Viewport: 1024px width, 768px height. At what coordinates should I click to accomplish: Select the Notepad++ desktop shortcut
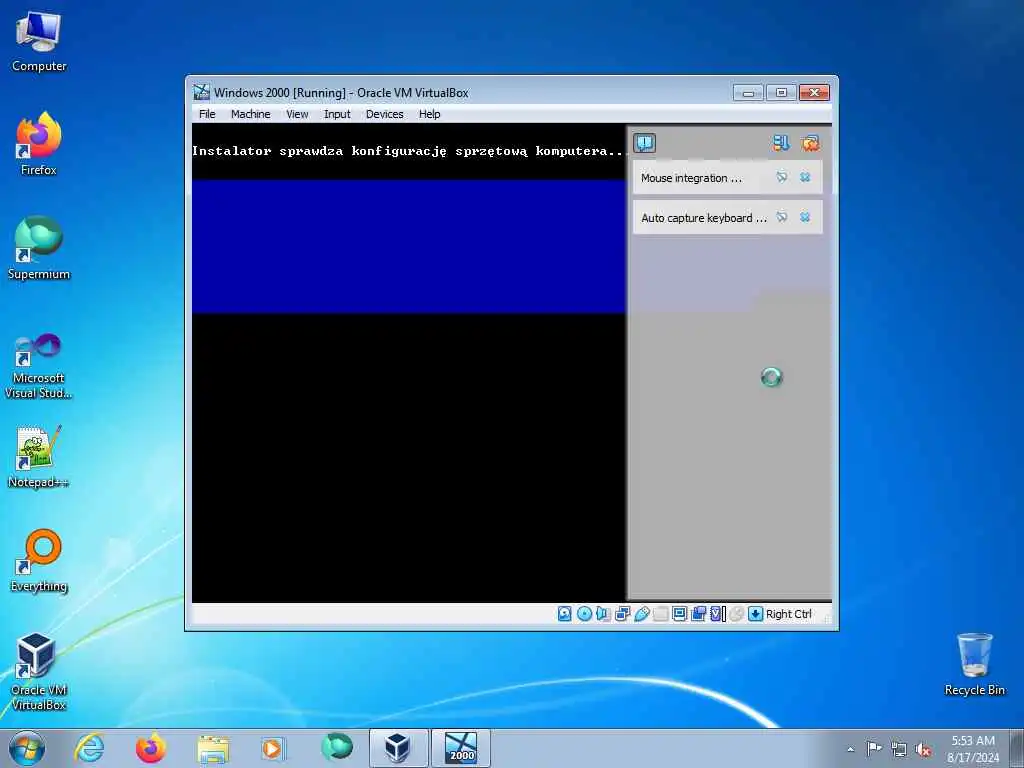[39, 457]
